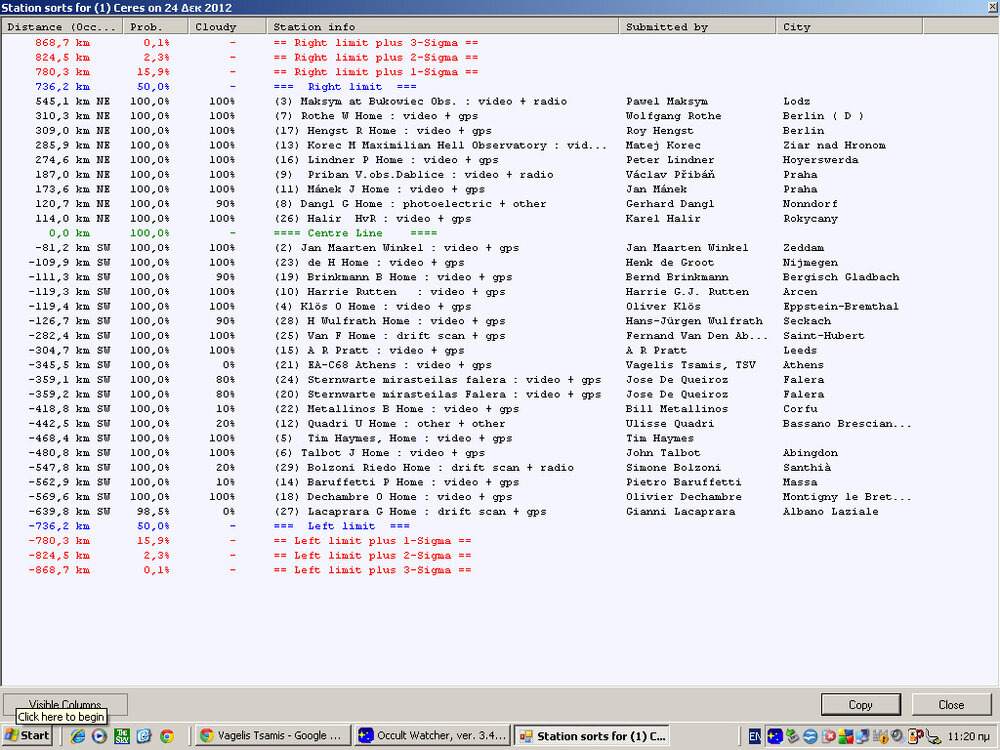The image size is (1000, 750).
Task: Switch to Vagelis Tsamis Chrome taskbar window
Action: tap(270, 736)
